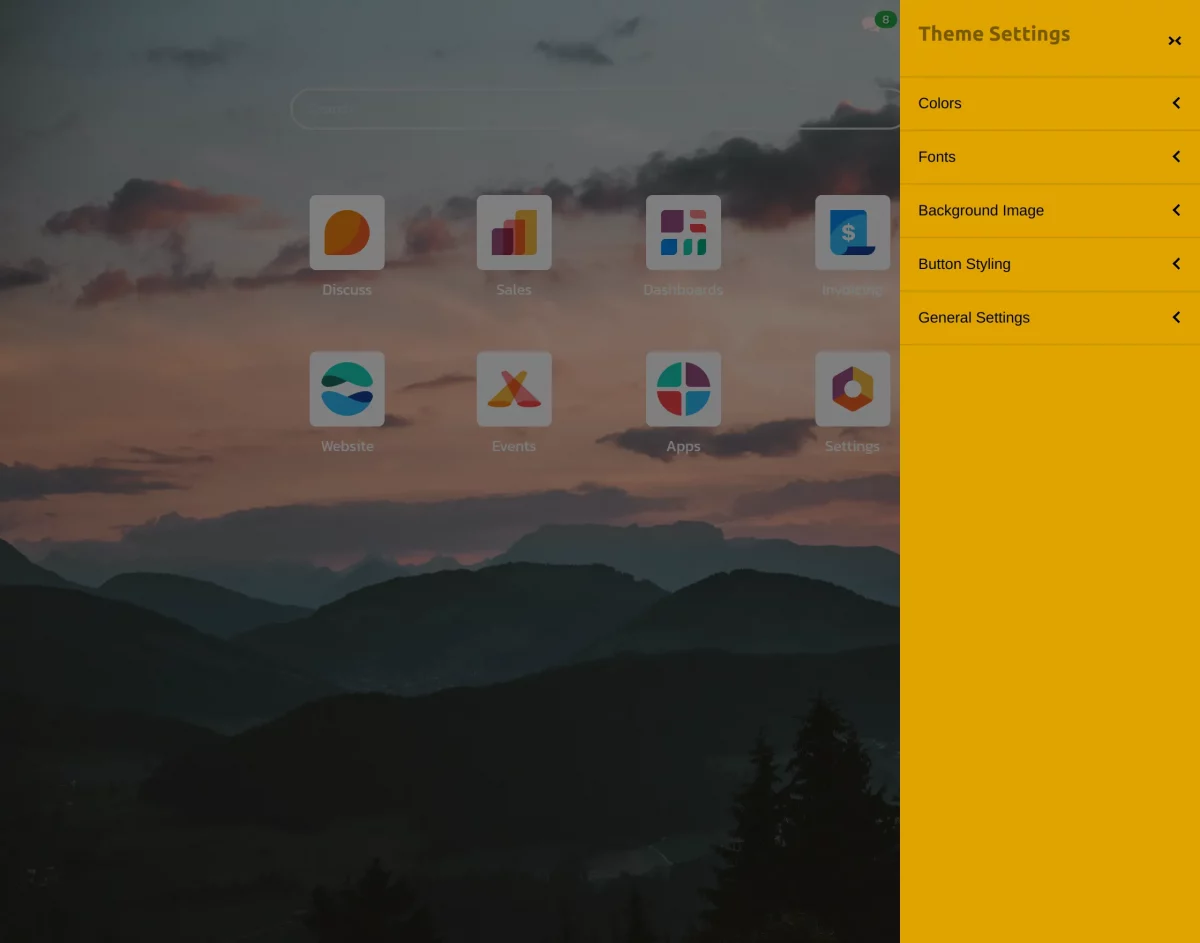
Task: Open the Settings app icon
Action: pyautogui.click(x=852, y=389)
